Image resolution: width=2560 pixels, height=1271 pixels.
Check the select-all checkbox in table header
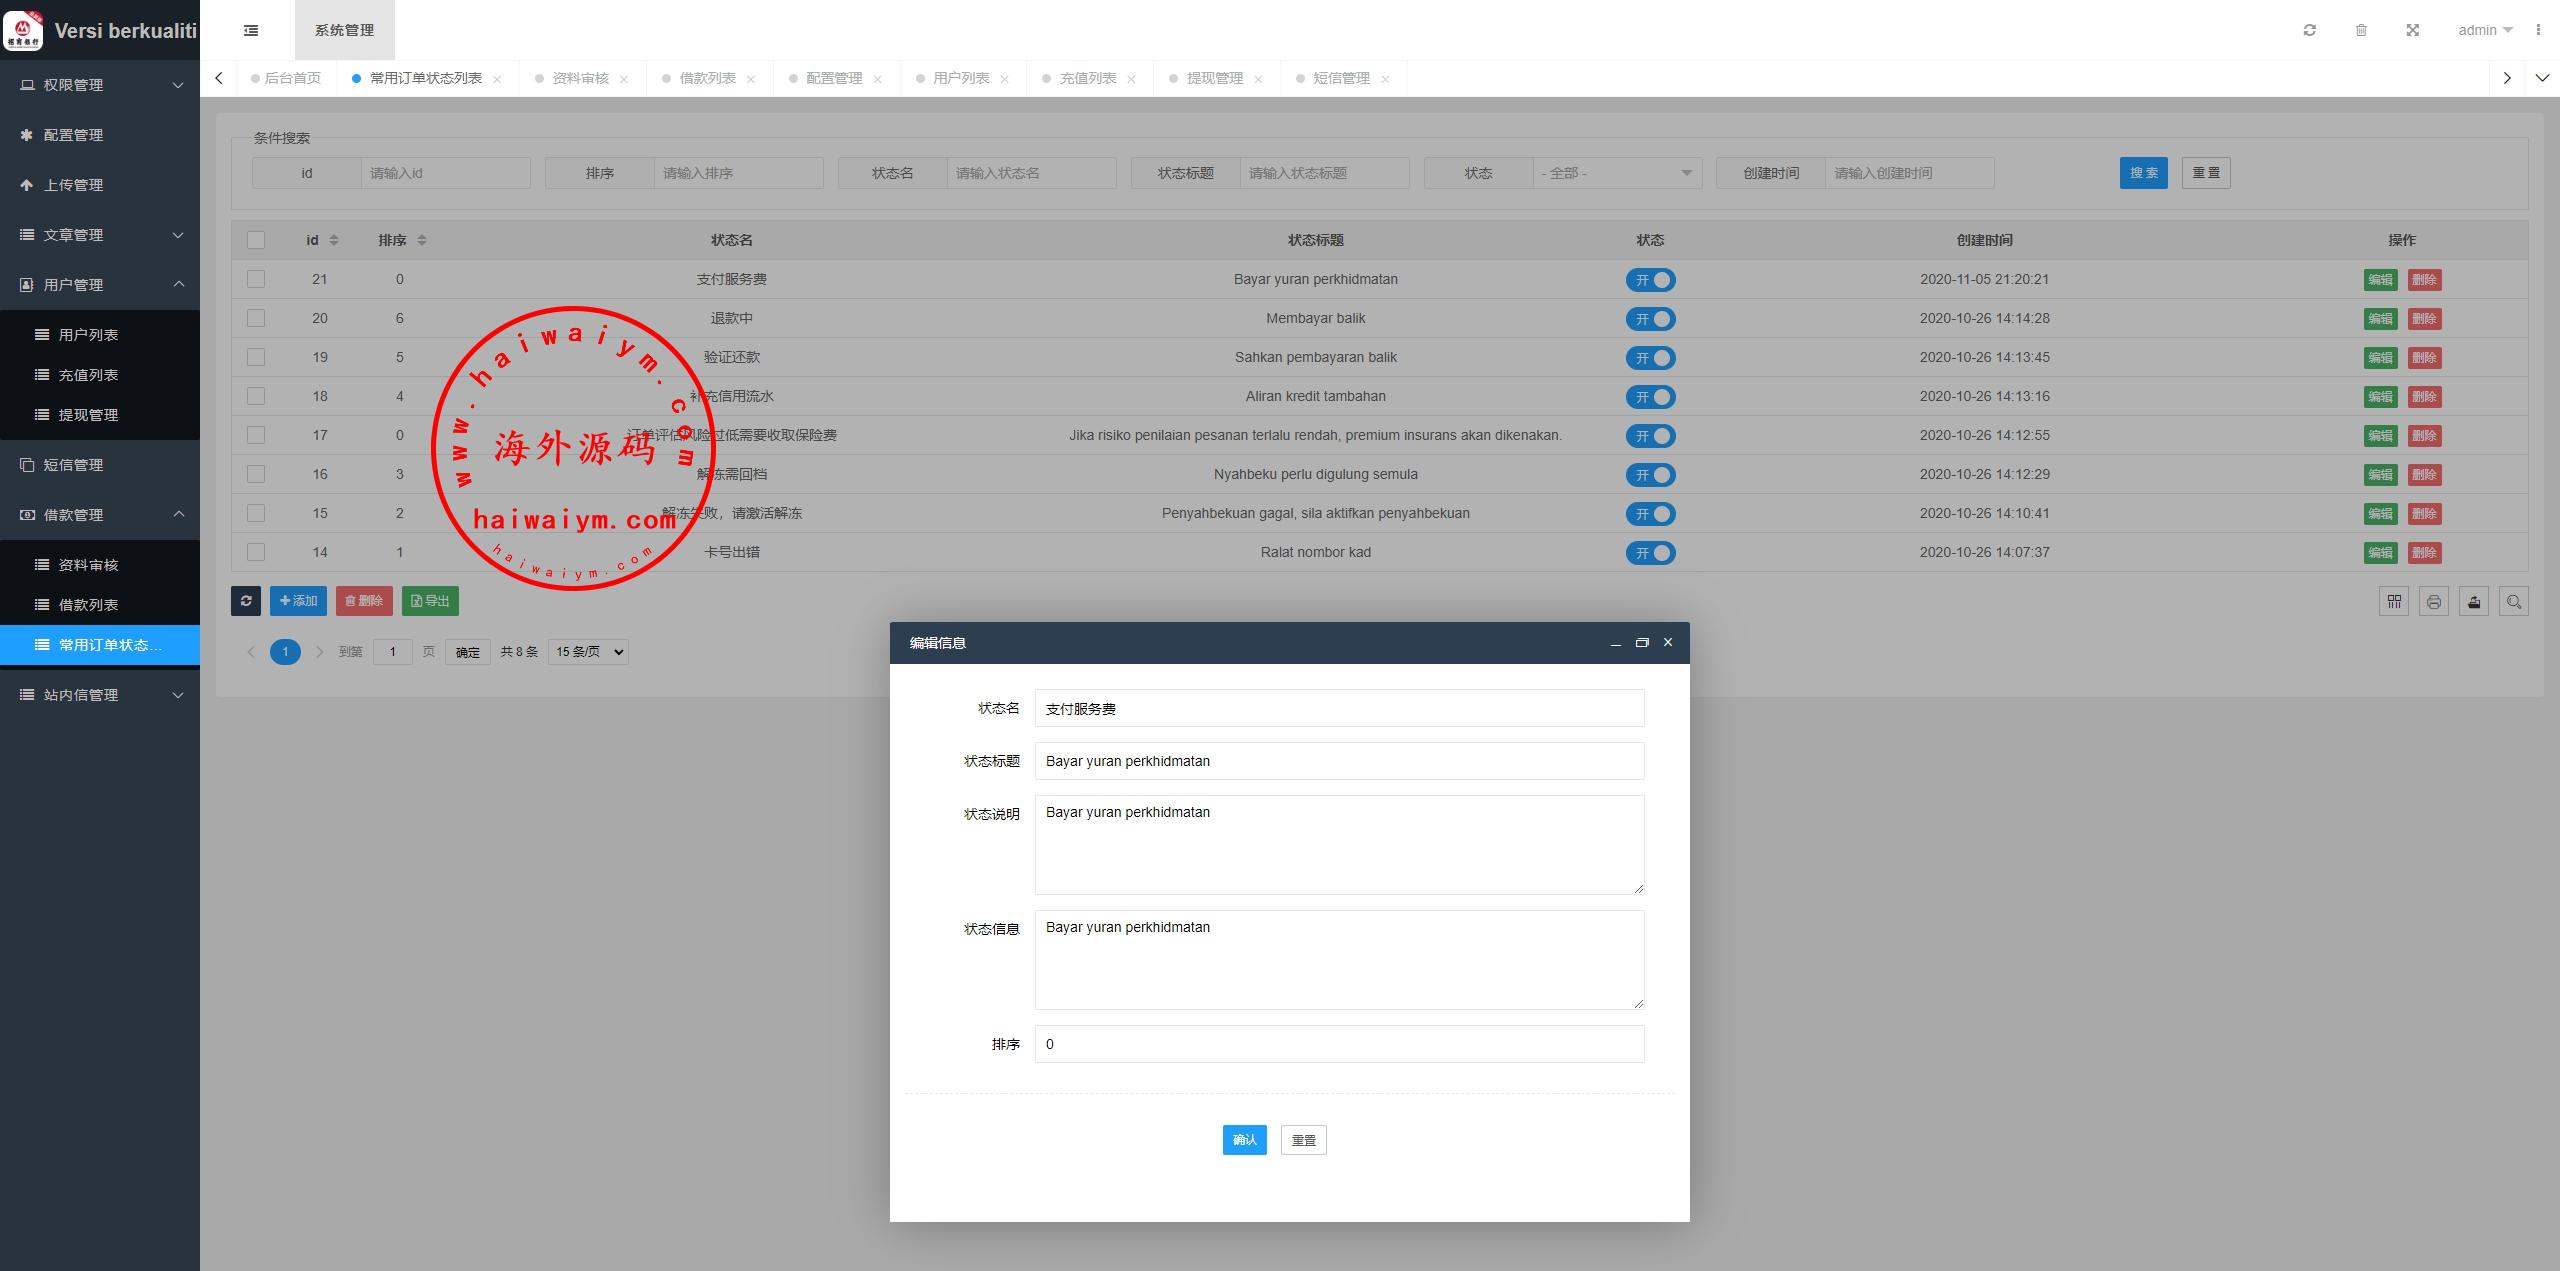tap(256, 240)
